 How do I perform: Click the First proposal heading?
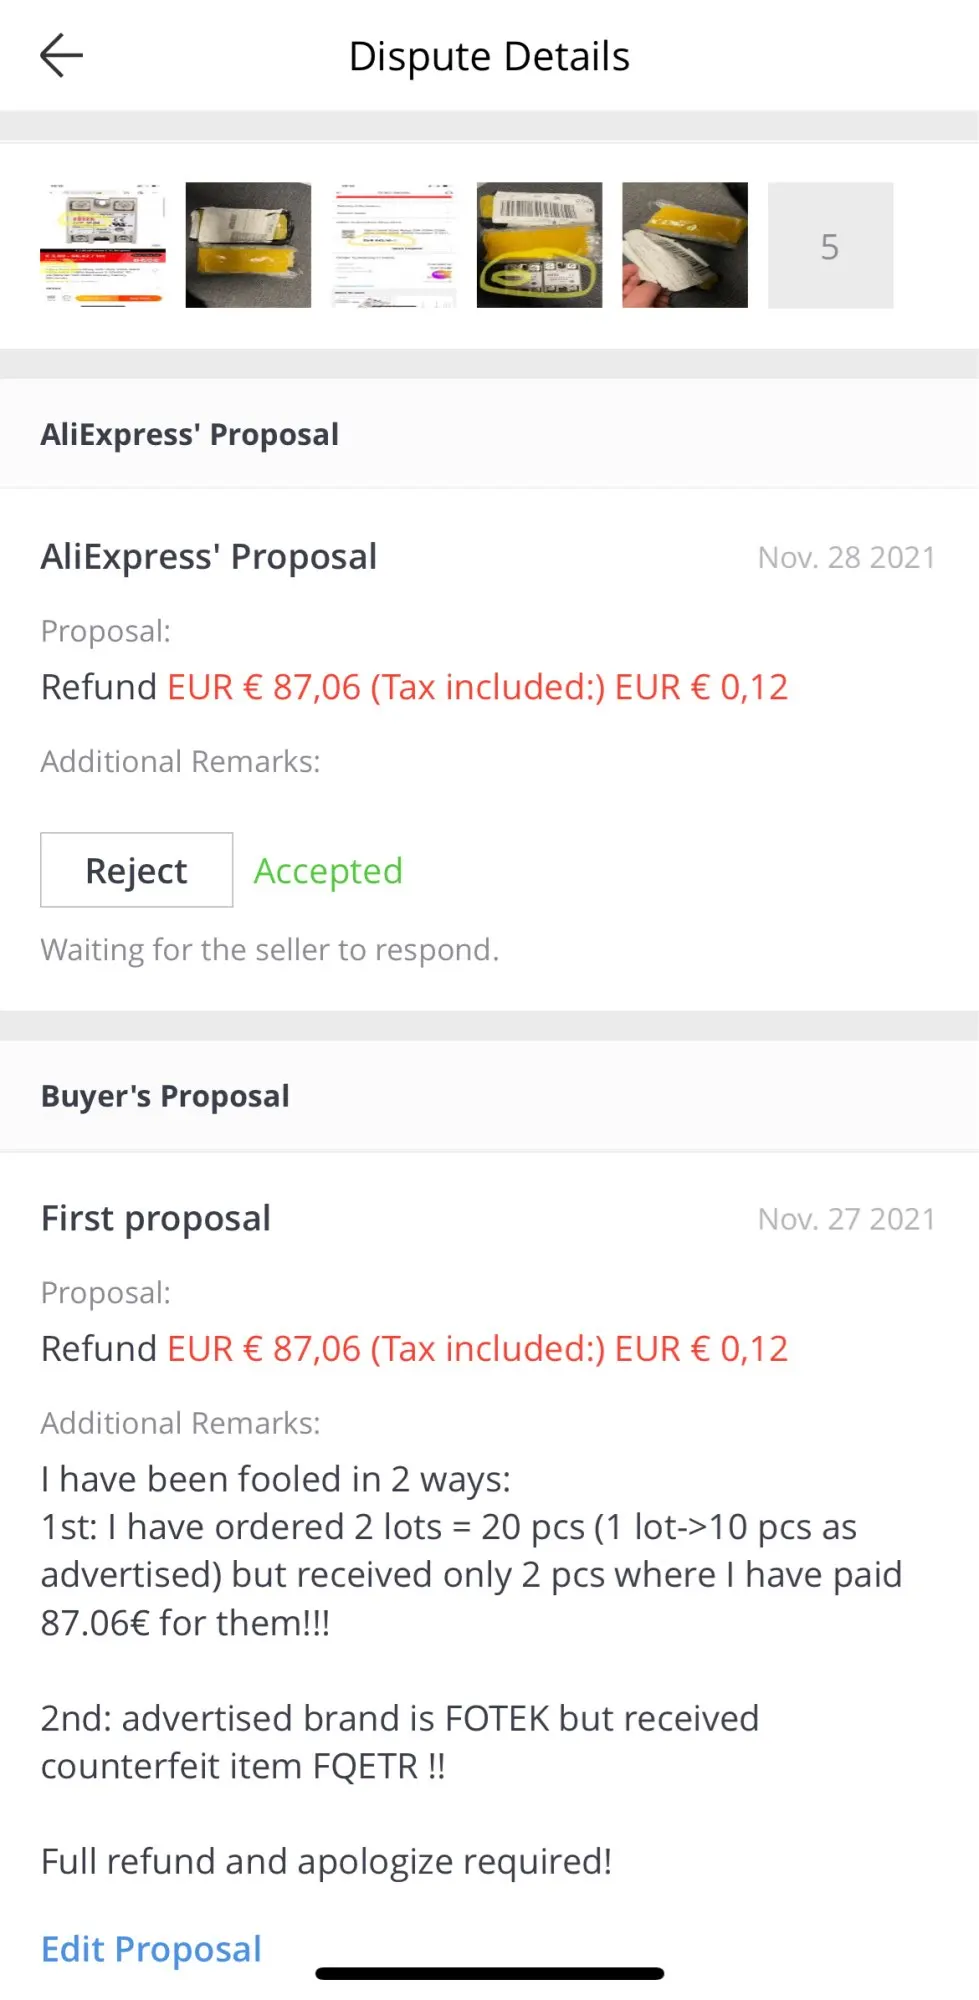[x=156, y=1218]
